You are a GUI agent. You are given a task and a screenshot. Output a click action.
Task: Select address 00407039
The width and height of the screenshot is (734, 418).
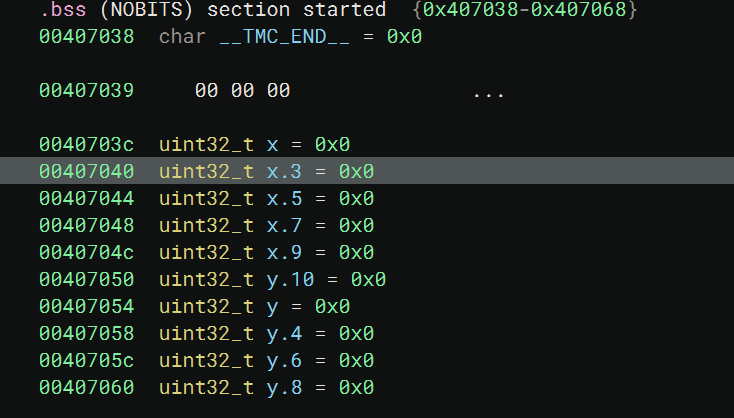(86, 91)
